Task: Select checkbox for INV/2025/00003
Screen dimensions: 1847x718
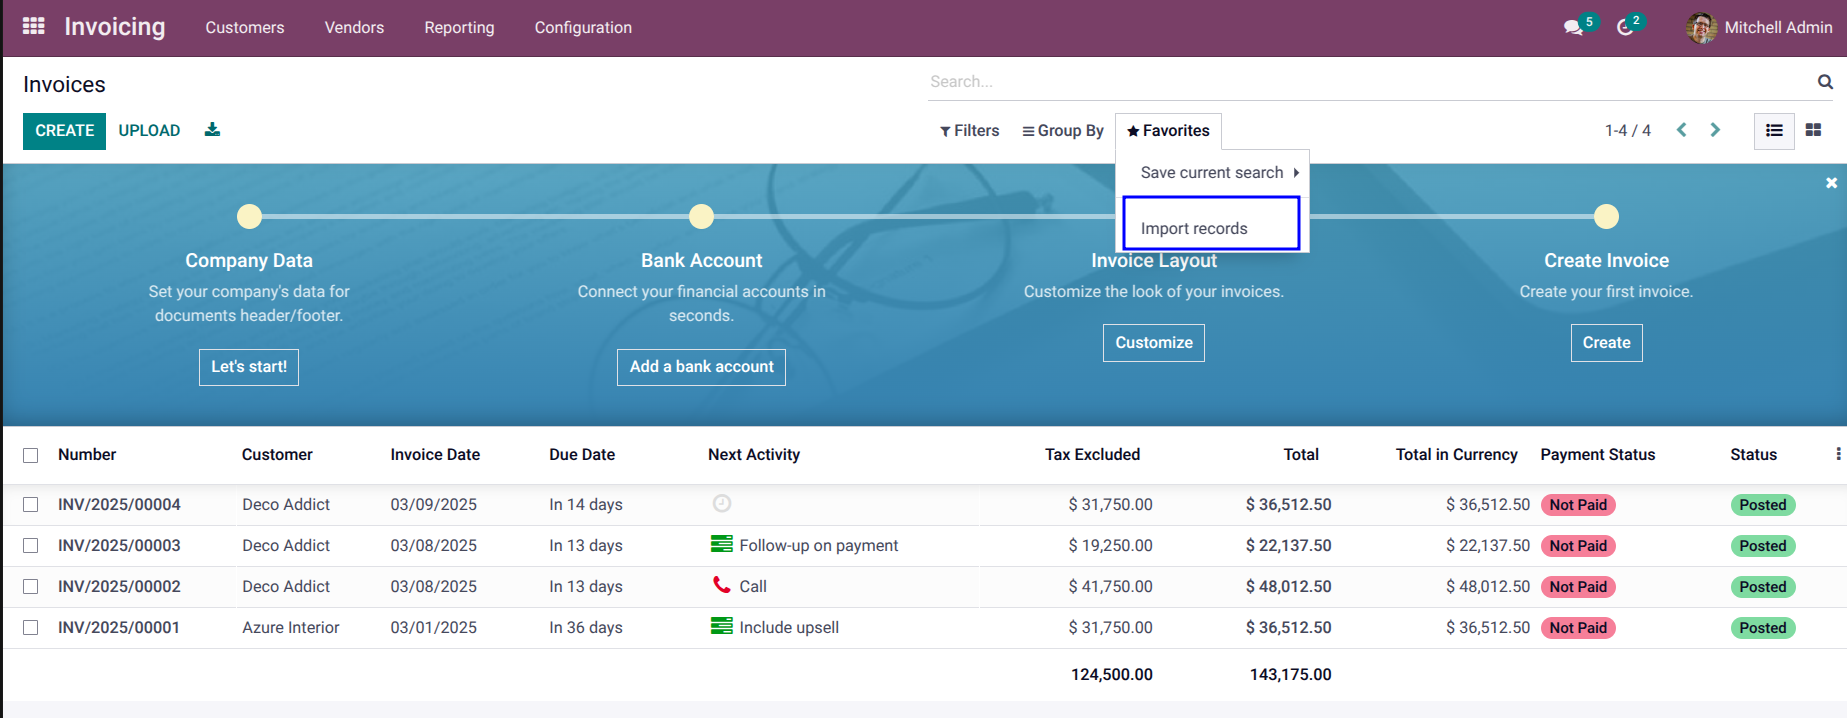Action: pyautogui.click(x=31, y=546)
